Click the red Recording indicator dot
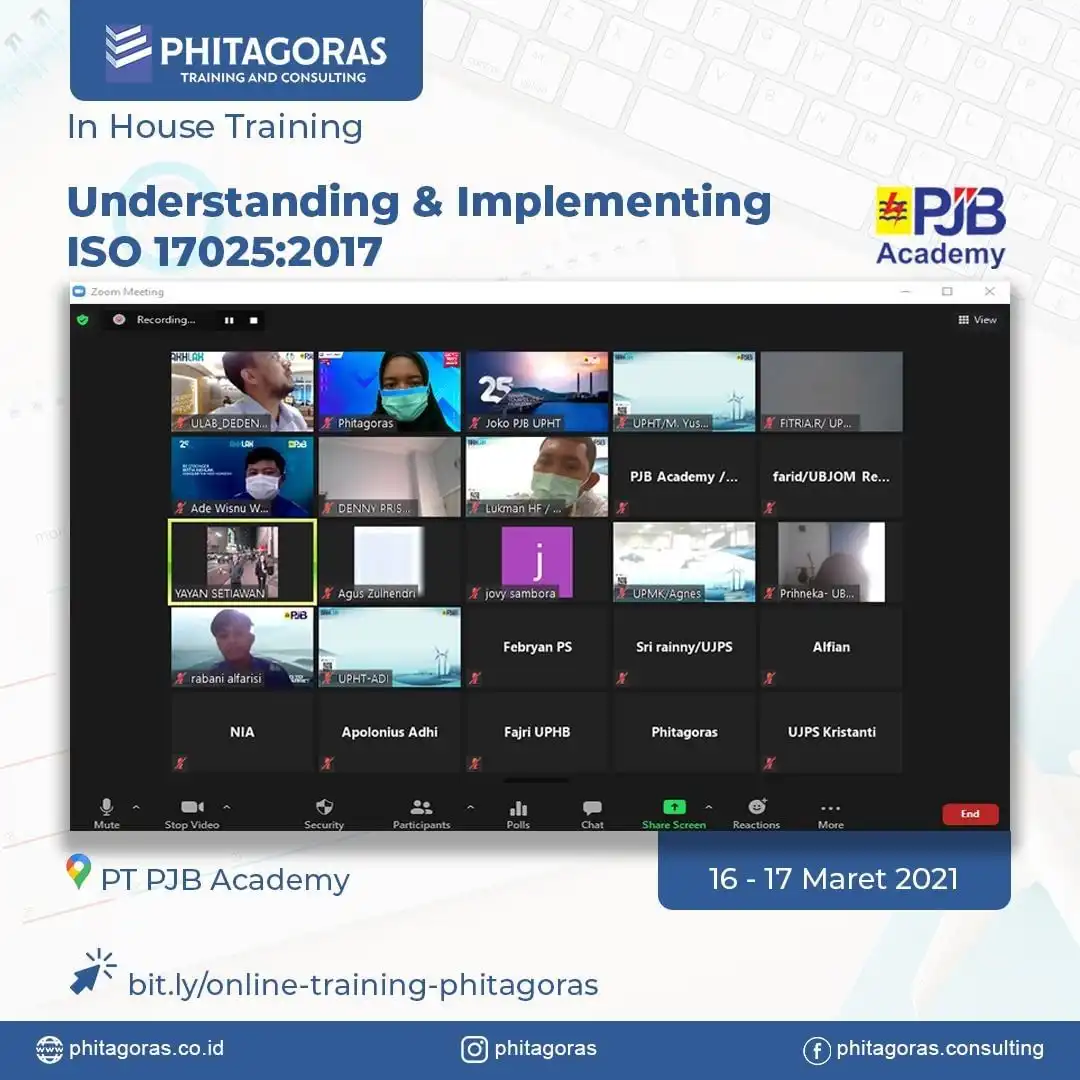Image resolution: width=1080 pixels, height=1080 pixels. tap(119, 320)
